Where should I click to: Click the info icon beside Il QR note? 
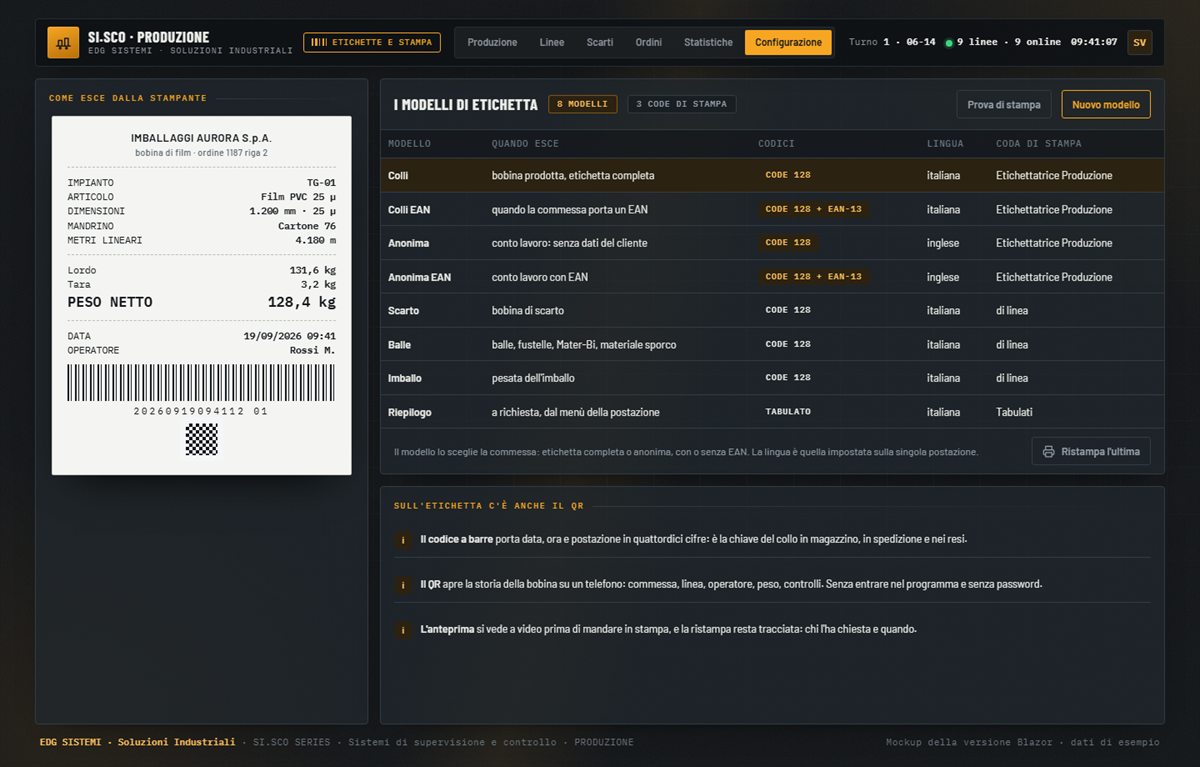(x=403, y=585)
